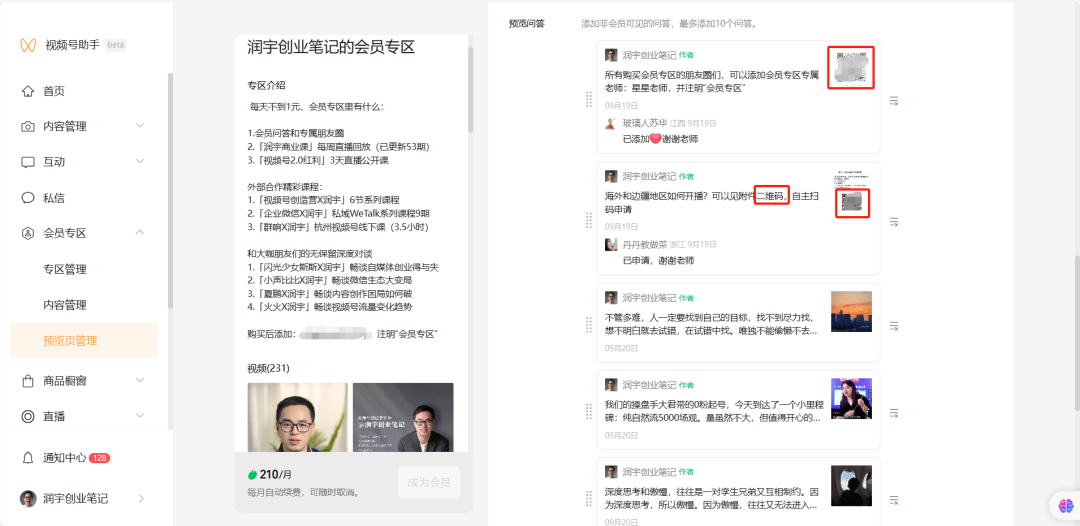Viewport: 1080px width, 526px height.
Task: Click the 成为会员 button
Action: click(x=428, y=483)
